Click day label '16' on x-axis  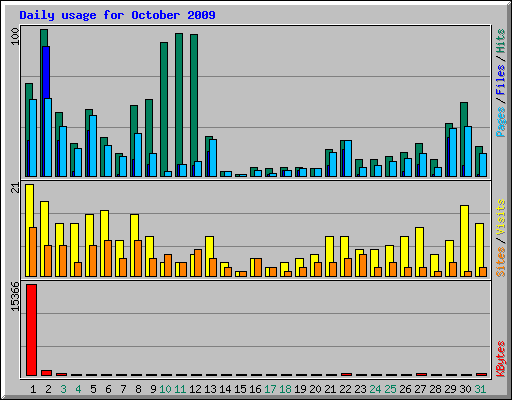pos(255,389)
